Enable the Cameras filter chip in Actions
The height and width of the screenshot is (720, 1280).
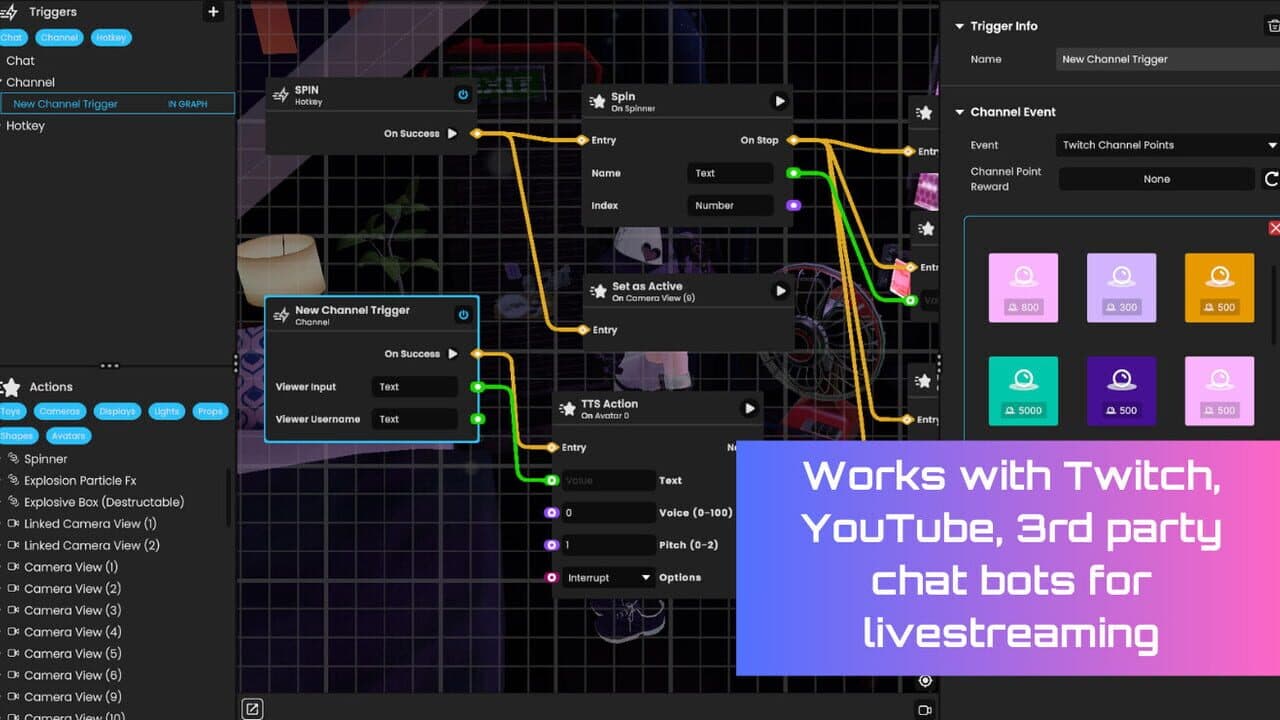[x=60, y=411]
